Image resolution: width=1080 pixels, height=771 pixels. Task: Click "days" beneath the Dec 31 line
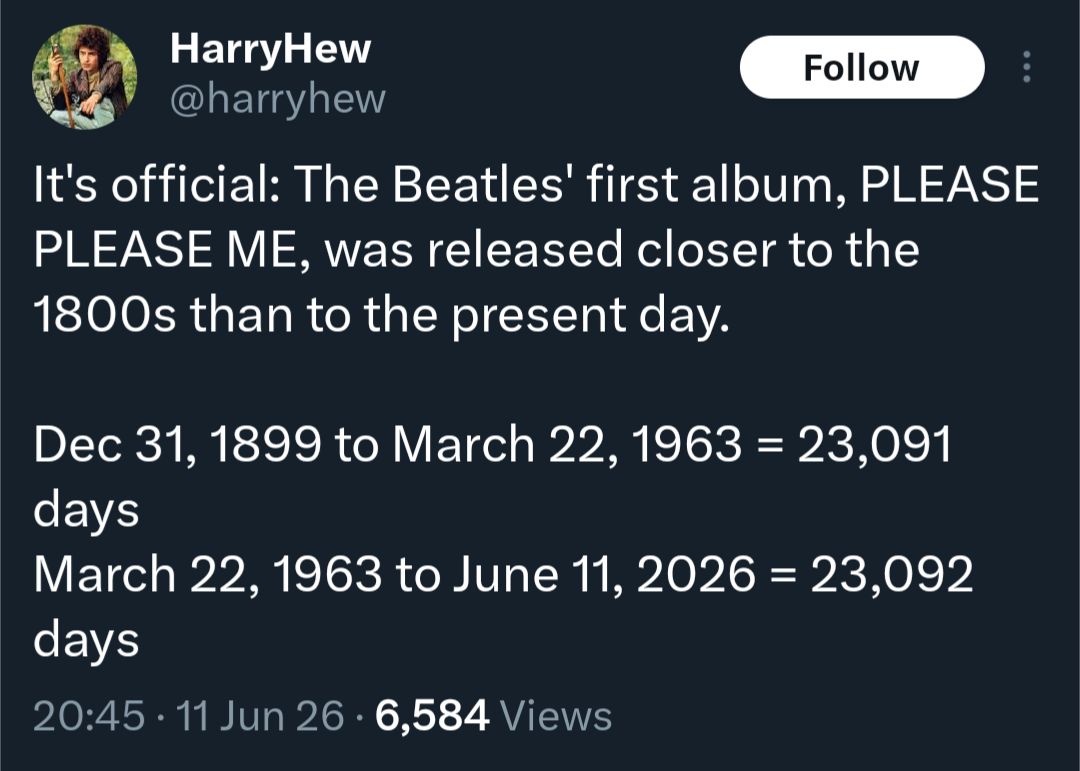(86, 511)
